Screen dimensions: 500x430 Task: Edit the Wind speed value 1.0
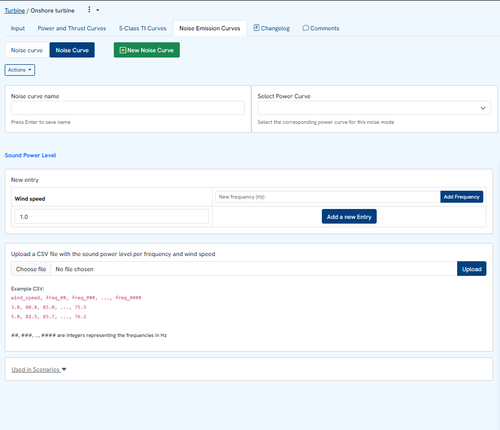point(112,217)
